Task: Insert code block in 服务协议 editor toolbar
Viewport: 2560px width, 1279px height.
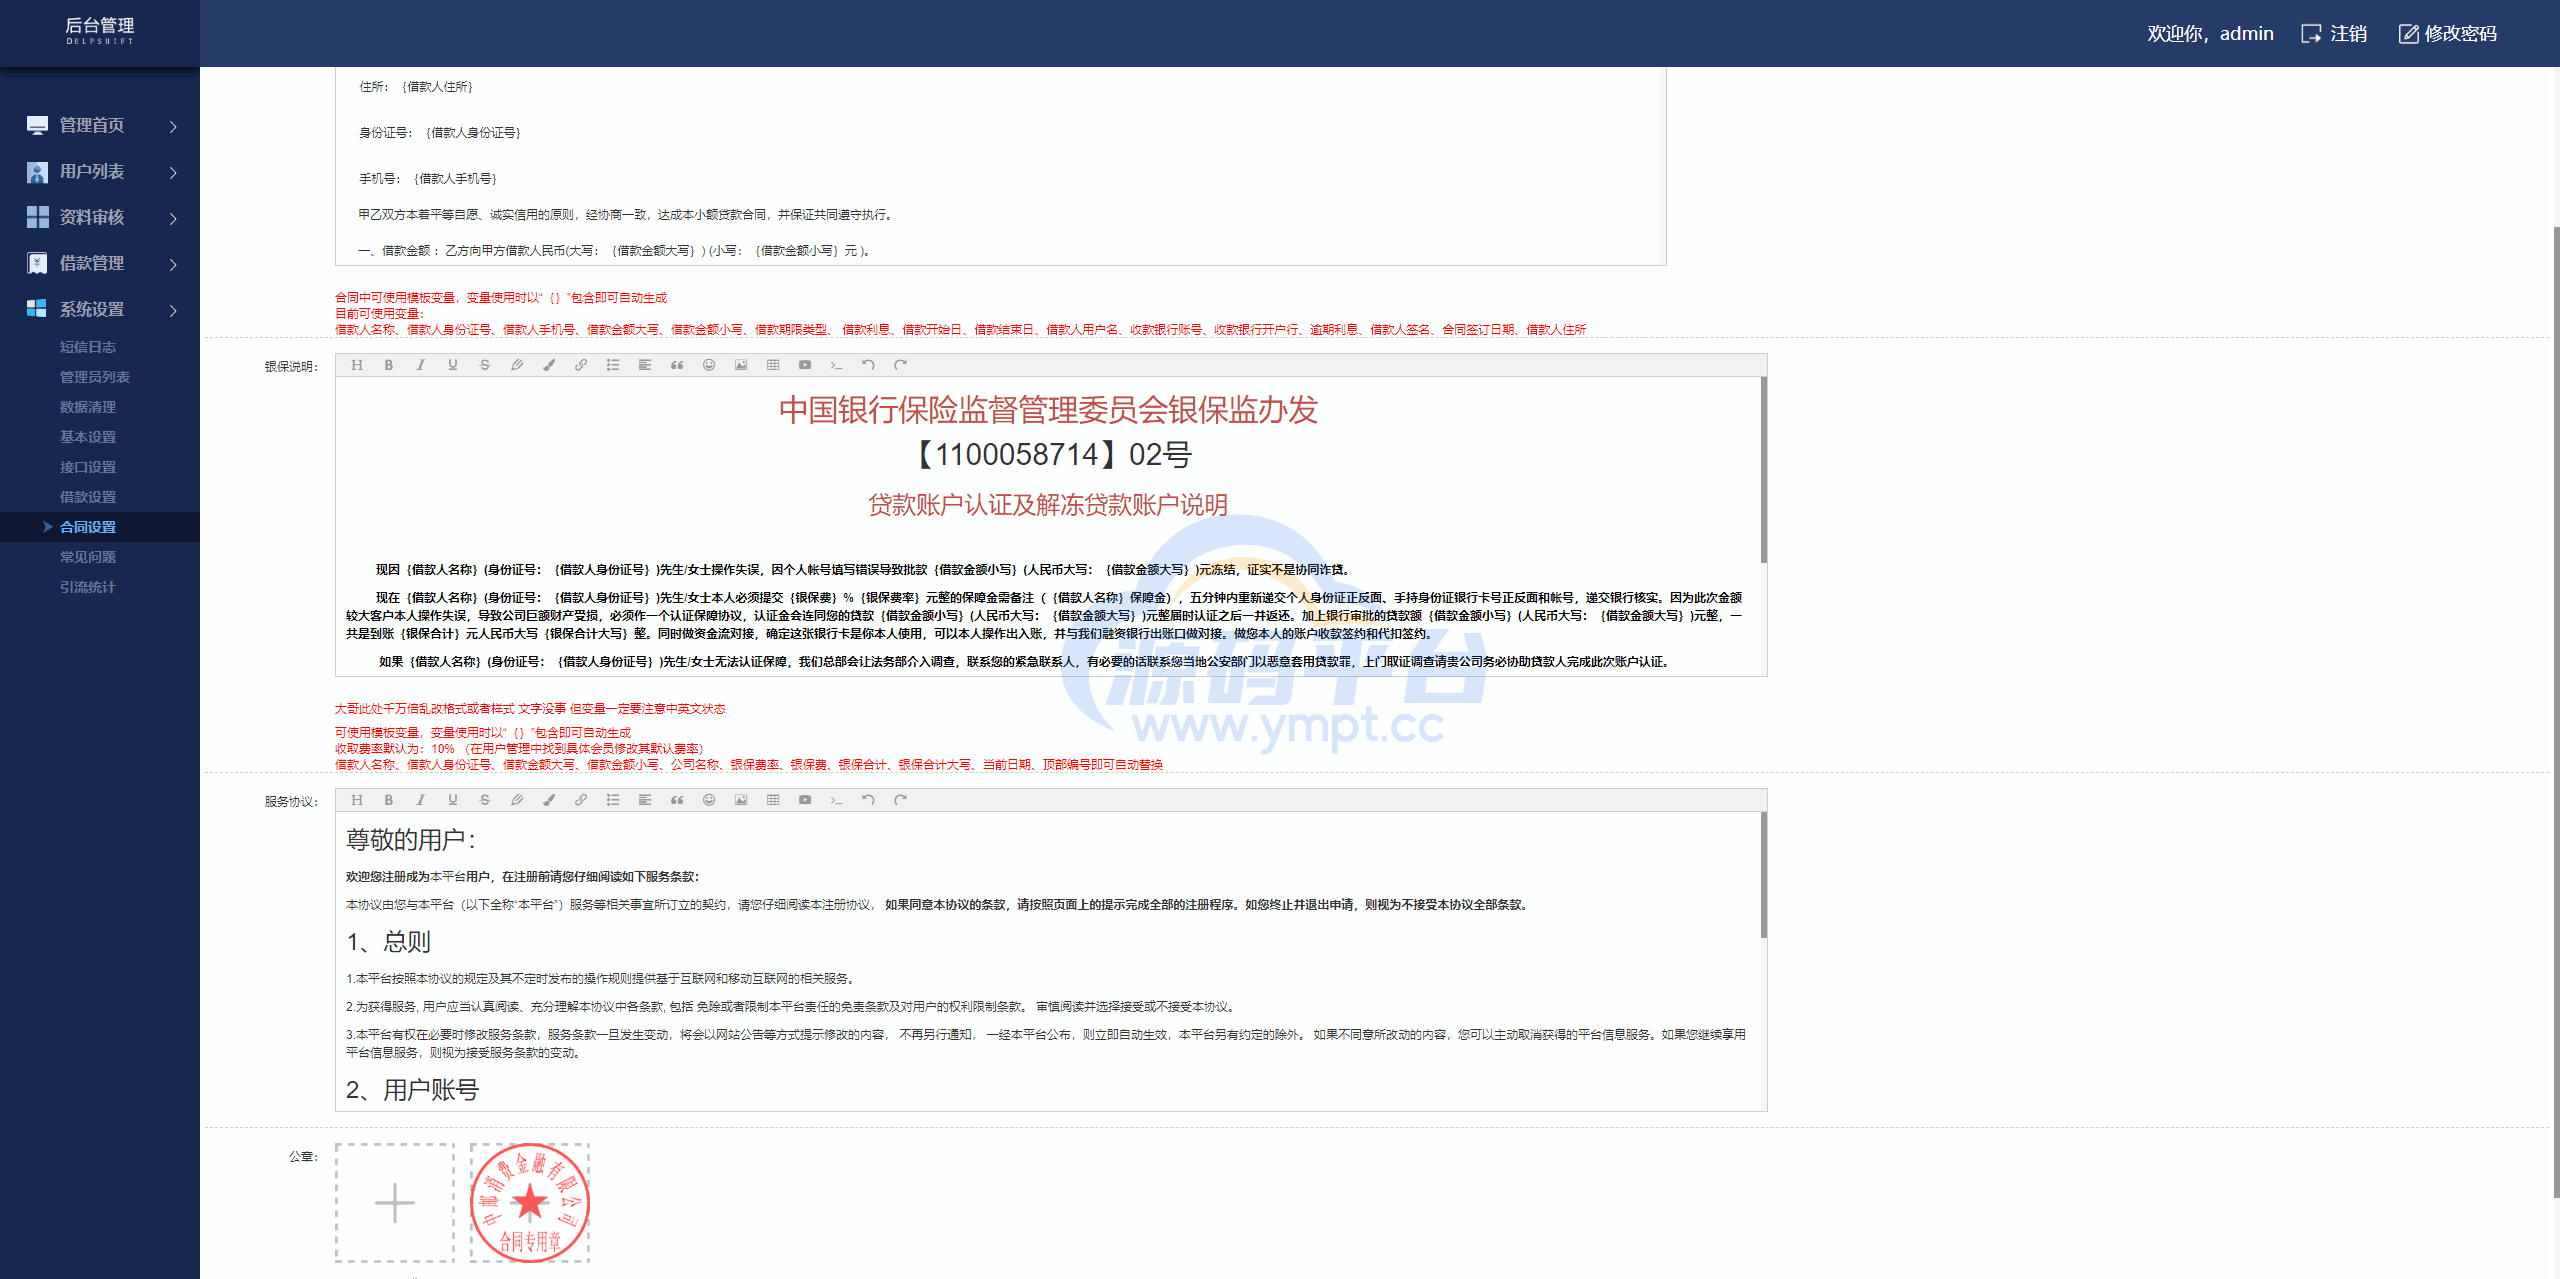Action: click(x=837, y=800)
